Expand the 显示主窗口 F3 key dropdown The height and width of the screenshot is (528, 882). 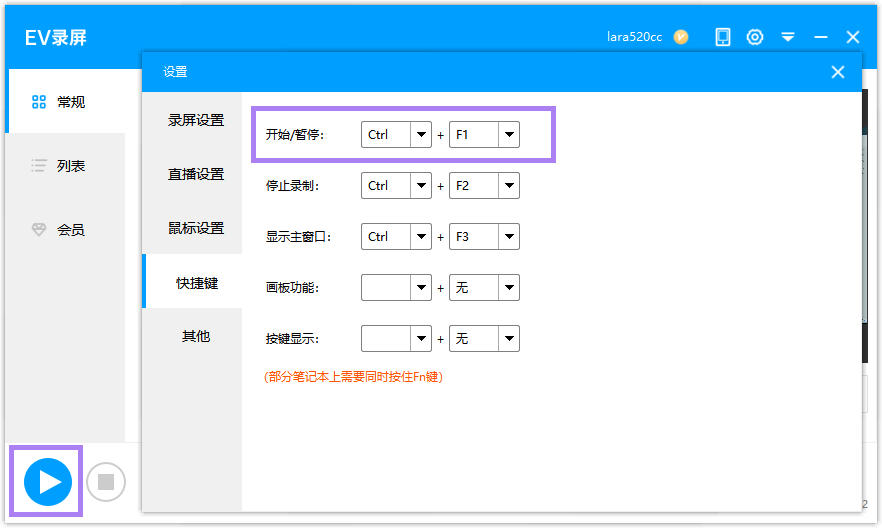(509, 237)
